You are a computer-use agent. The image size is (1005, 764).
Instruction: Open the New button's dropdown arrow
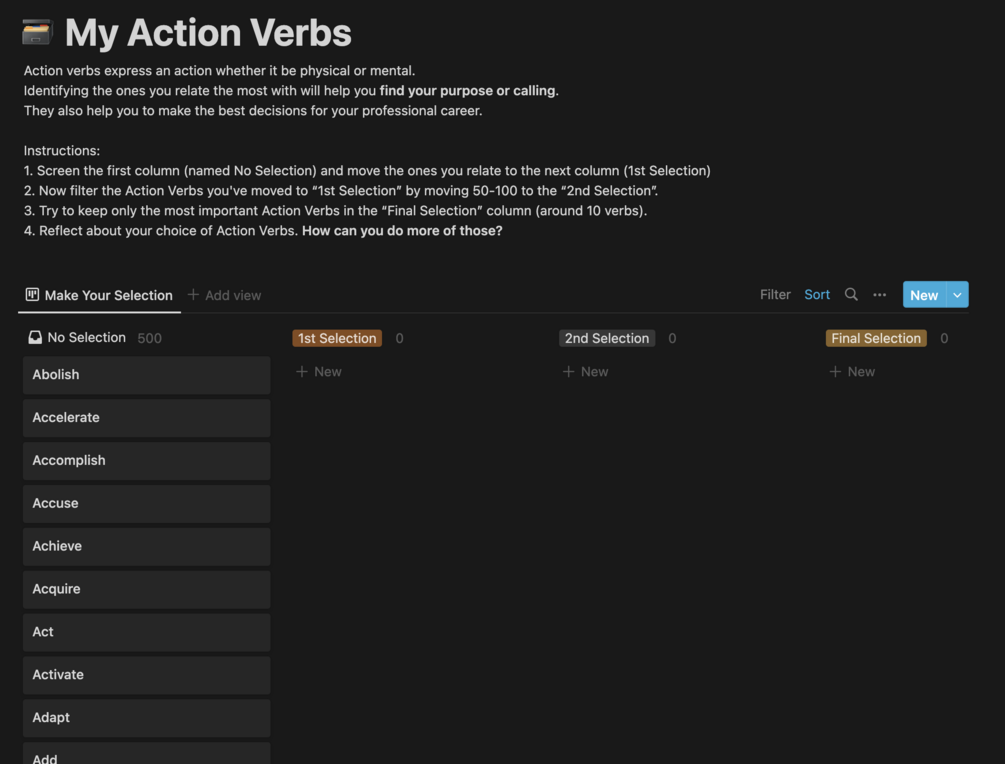956,294
